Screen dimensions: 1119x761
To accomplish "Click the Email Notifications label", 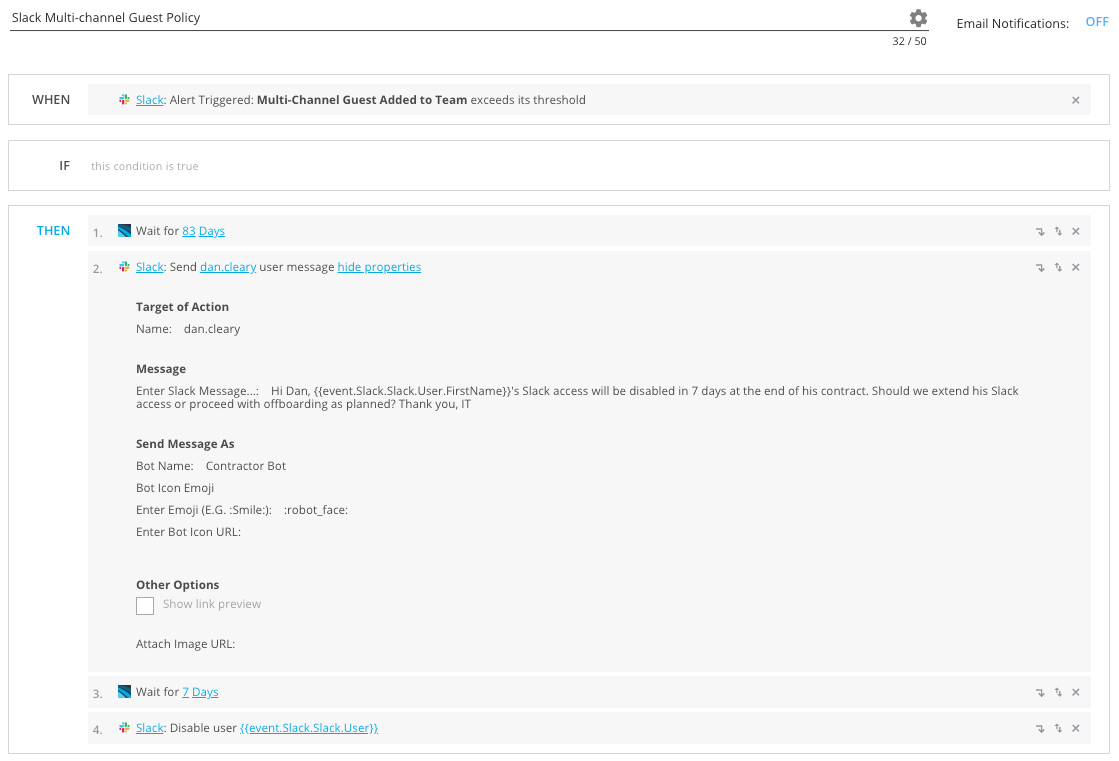I will 1013,24.
